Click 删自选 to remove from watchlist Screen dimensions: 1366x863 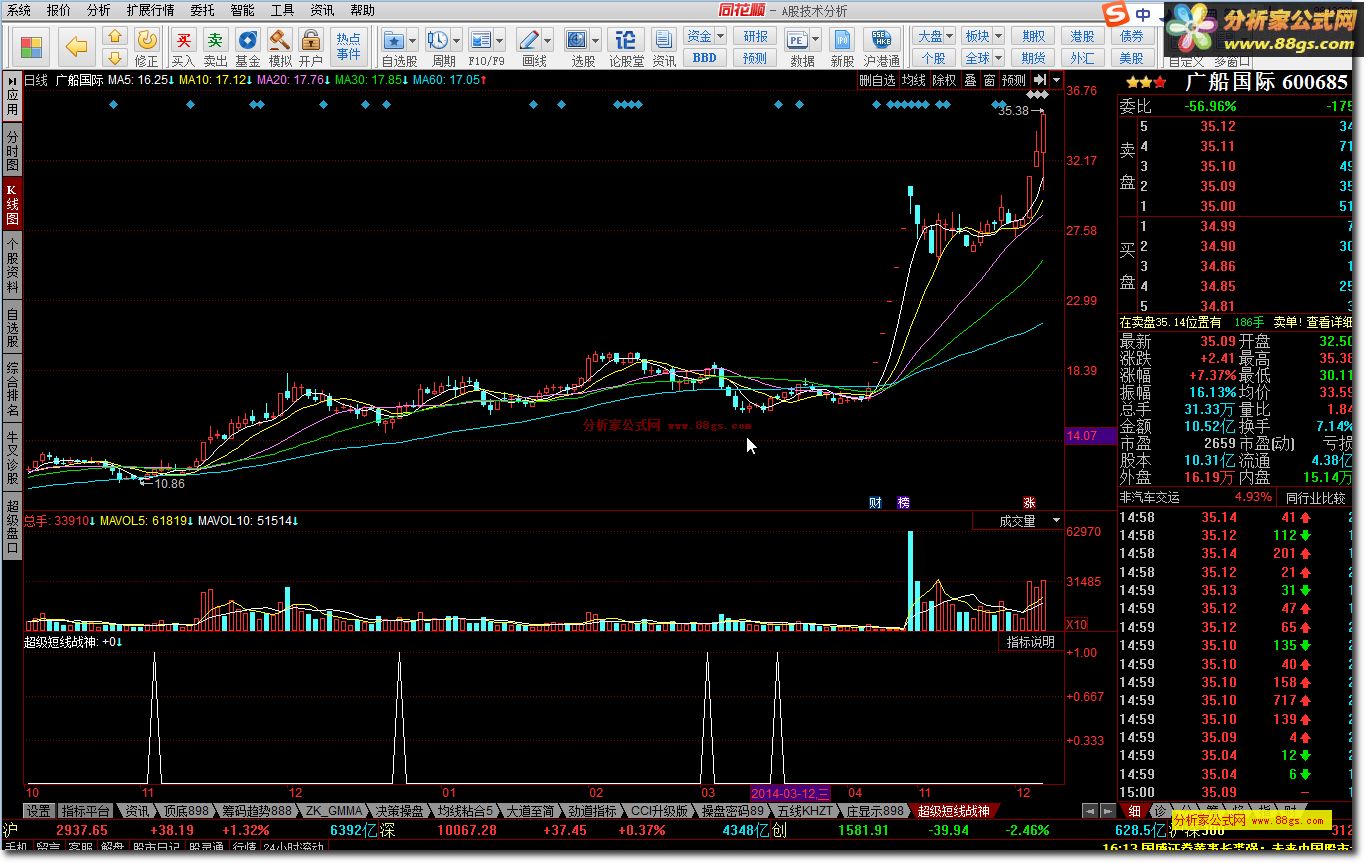(877, 80)
